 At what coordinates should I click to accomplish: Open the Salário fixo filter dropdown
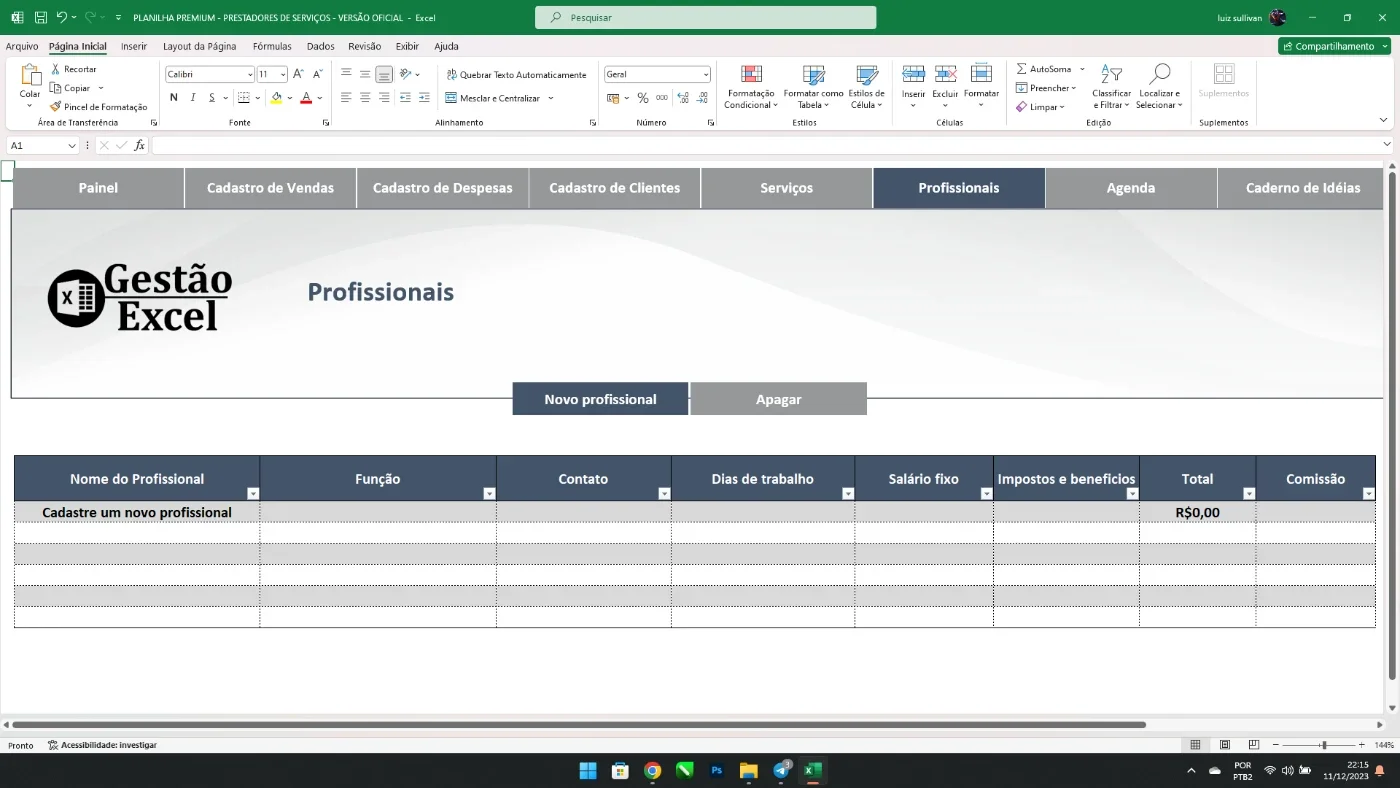coord(986,494)
